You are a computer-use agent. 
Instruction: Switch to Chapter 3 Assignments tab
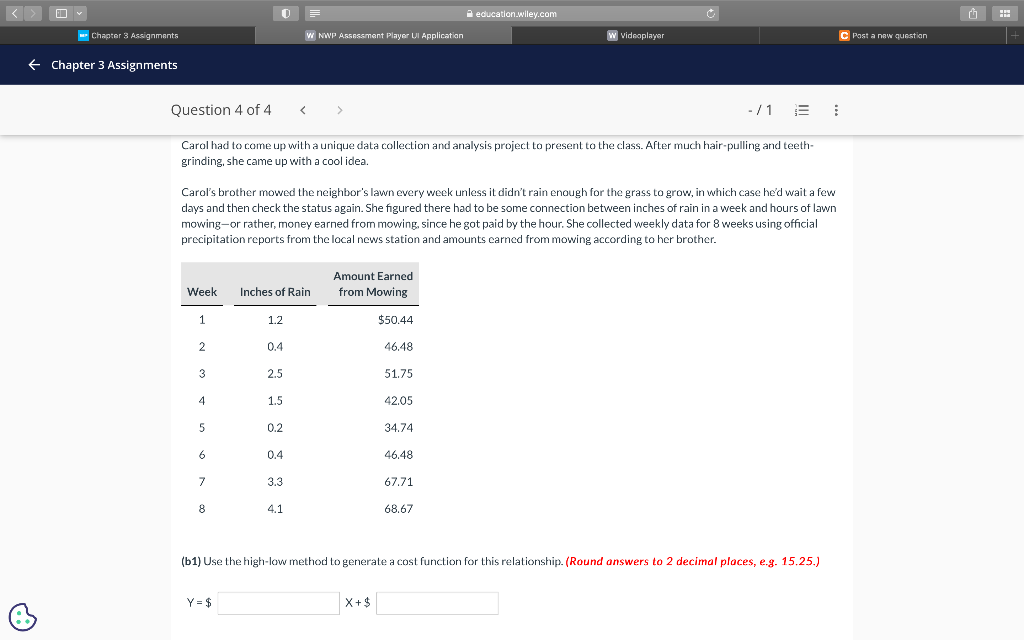tap(128, 35)
